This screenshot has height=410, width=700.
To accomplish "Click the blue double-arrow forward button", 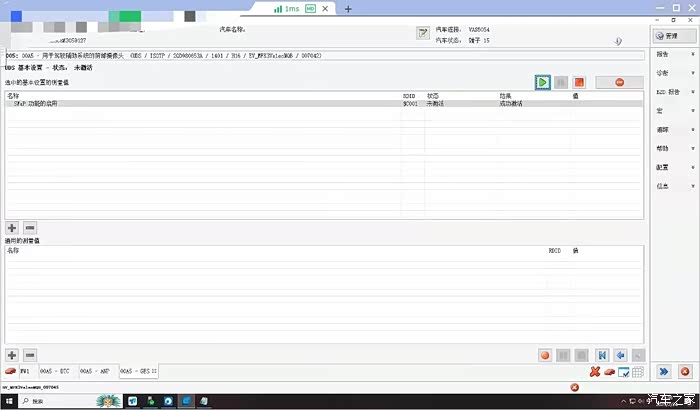I will tap(663, 372).
